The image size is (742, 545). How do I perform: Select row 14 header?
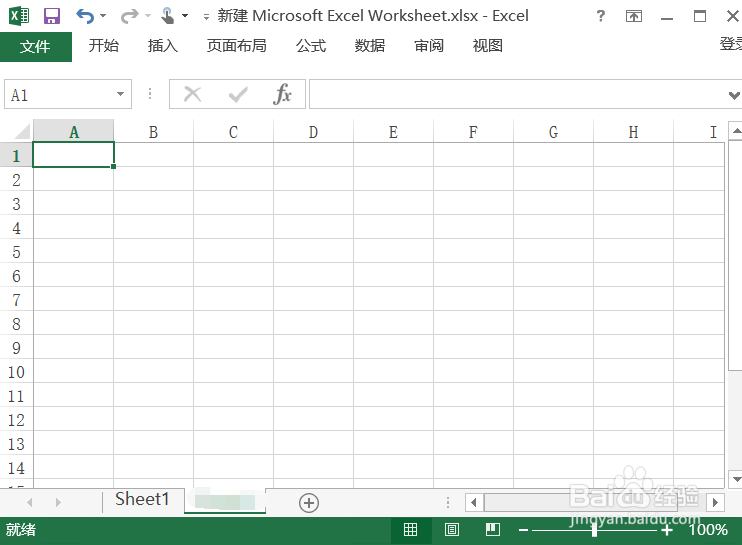[16, 467]
